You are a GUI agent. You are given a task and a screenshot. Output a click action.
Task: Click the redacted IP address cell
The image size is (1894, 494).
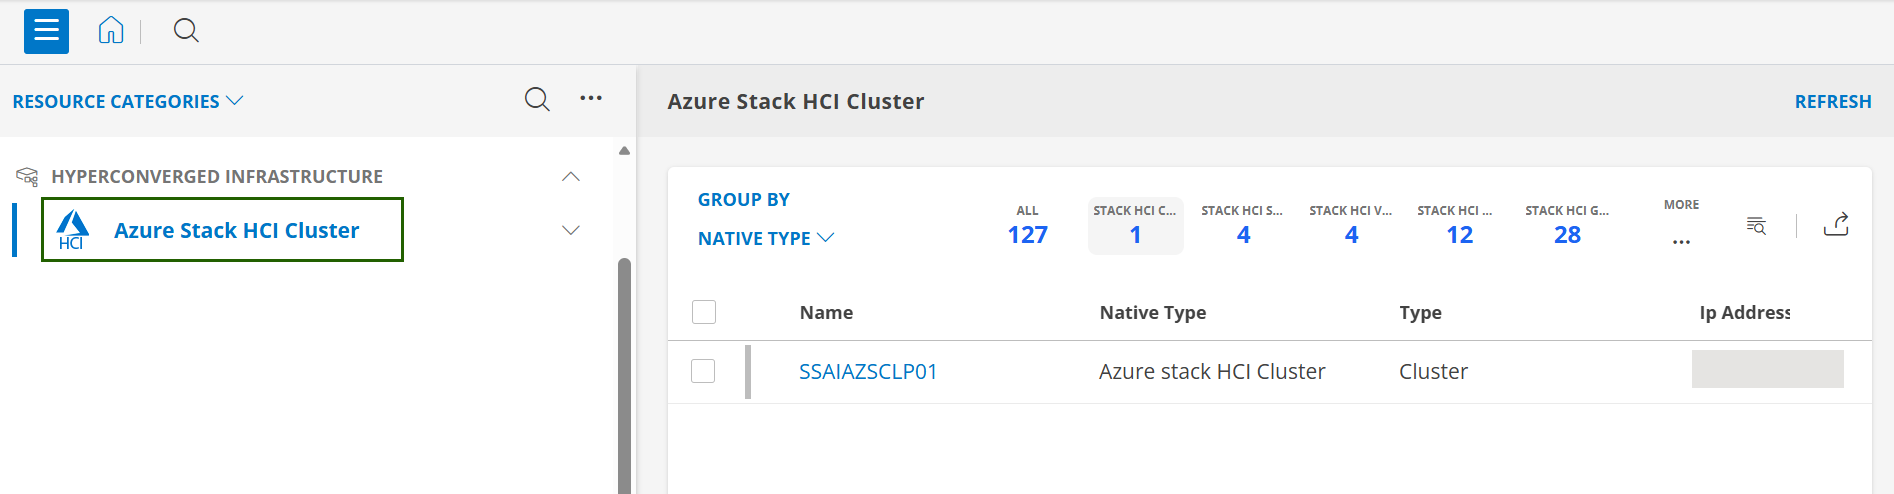coord(1767,369)
